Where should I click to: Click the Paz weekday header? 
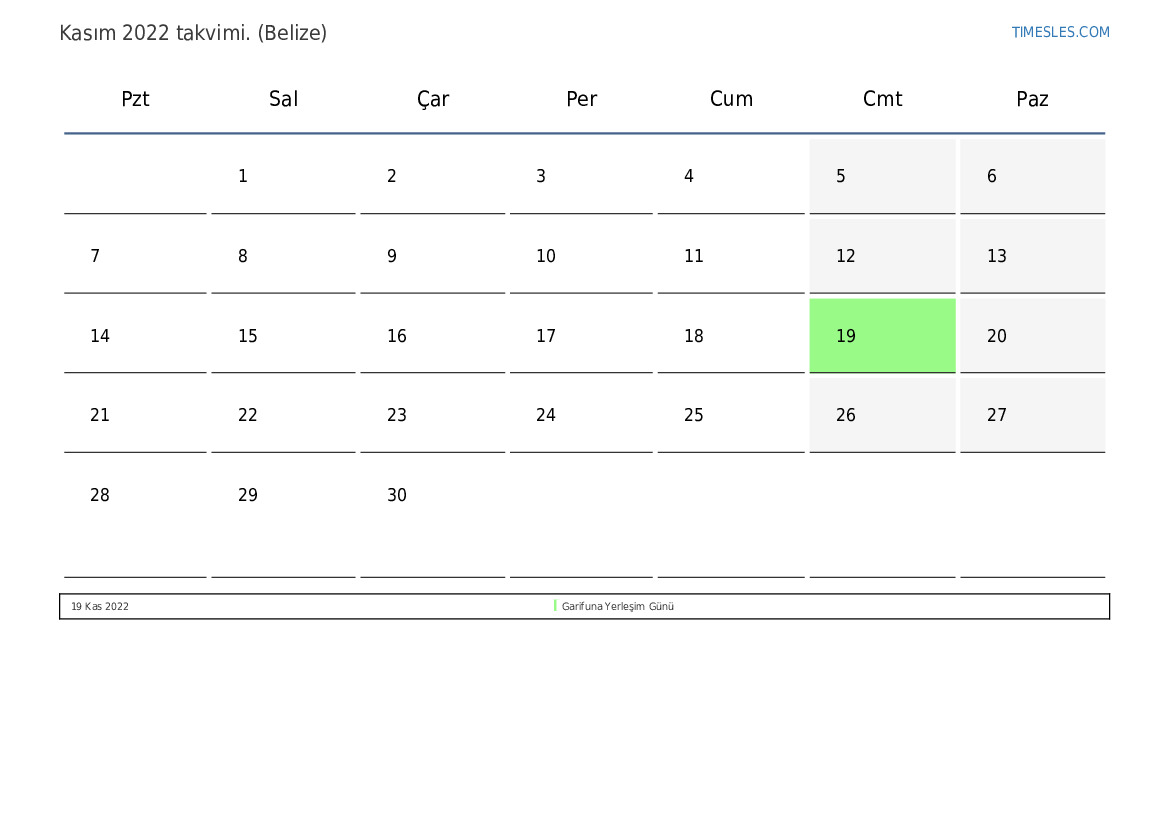(1032, 99)
